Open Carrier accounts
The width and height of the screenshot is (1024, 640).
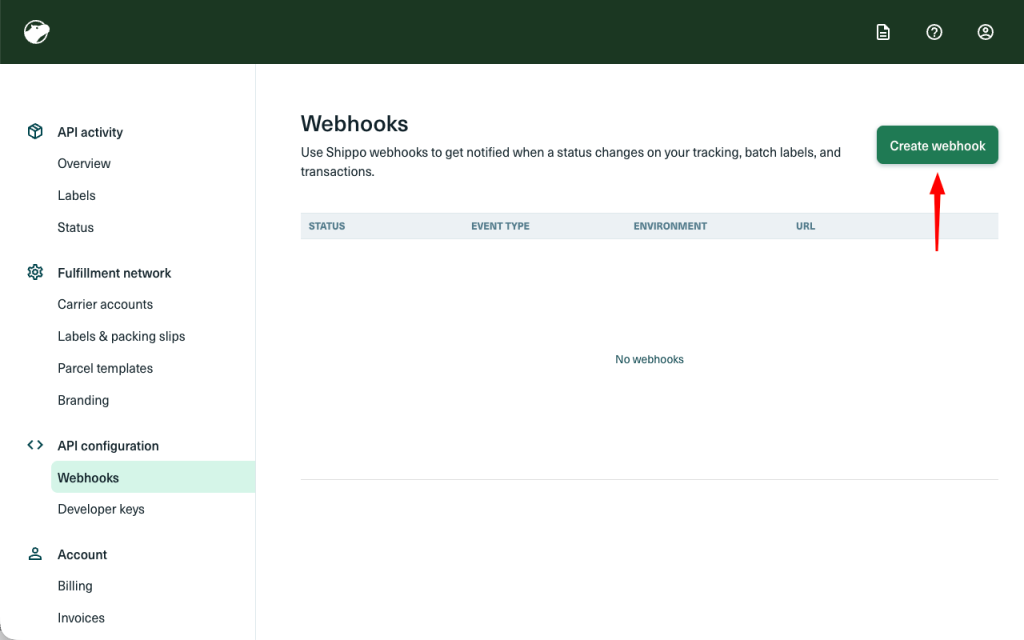105,304
